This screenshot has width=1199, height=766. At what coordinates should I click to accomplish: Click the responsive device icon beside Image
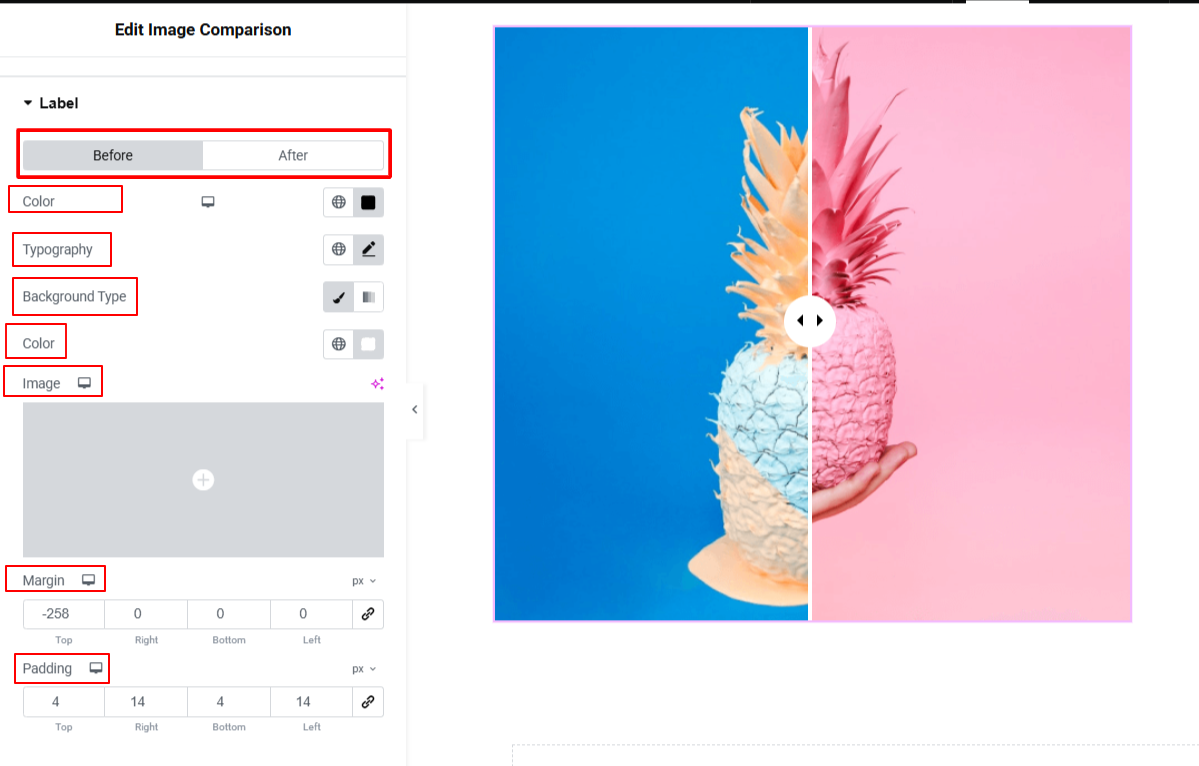point(85,383)
